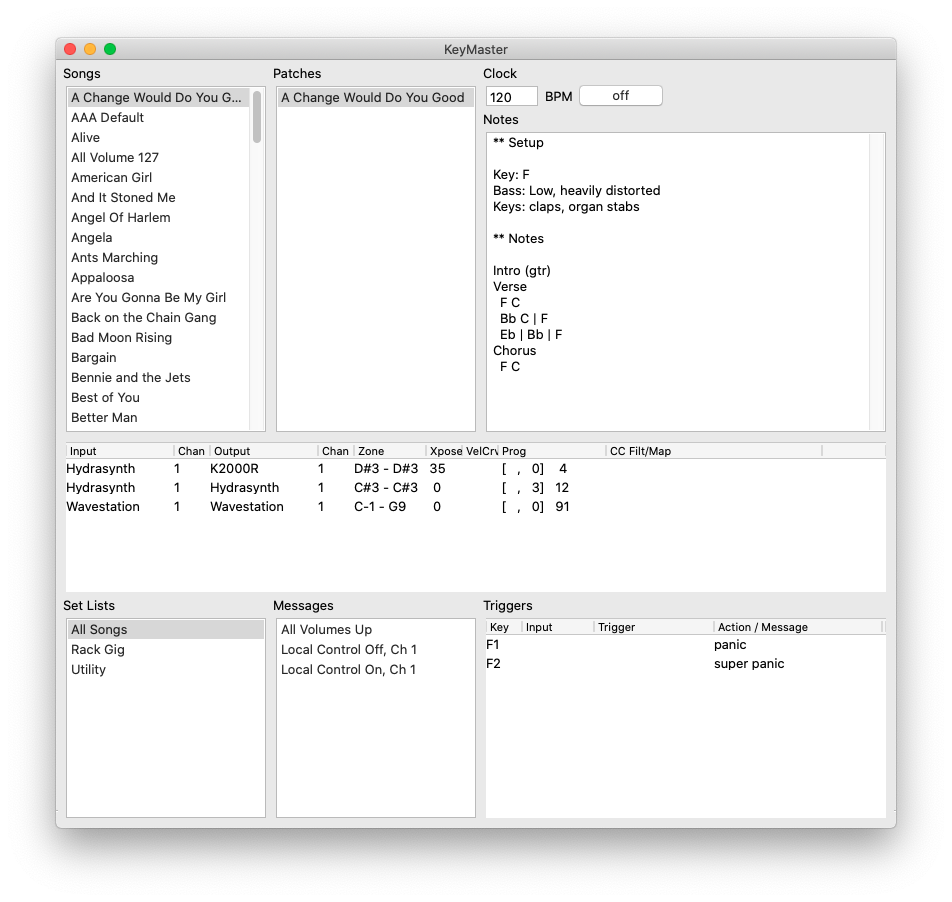Viewport: 952px width, 902px height.
Task: Select patch 'A Change Would Do You Good'
Action: [x=375, y=98]
